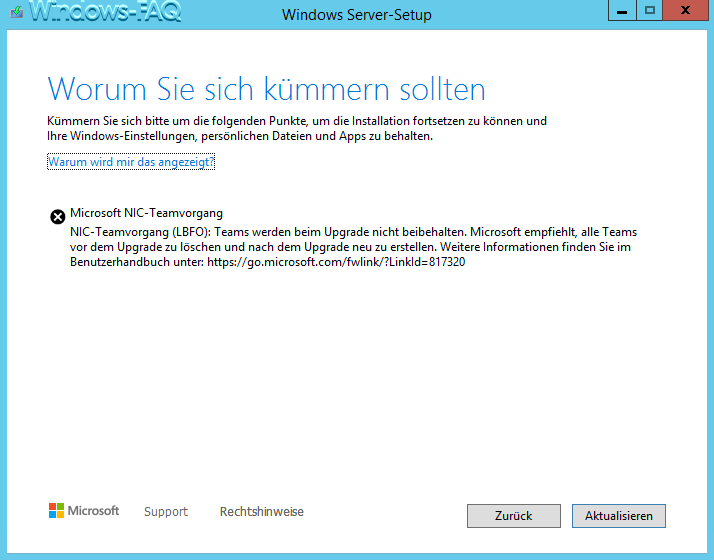Open the 'Warum wird mir das angezeigt?' link

[131, 162]
